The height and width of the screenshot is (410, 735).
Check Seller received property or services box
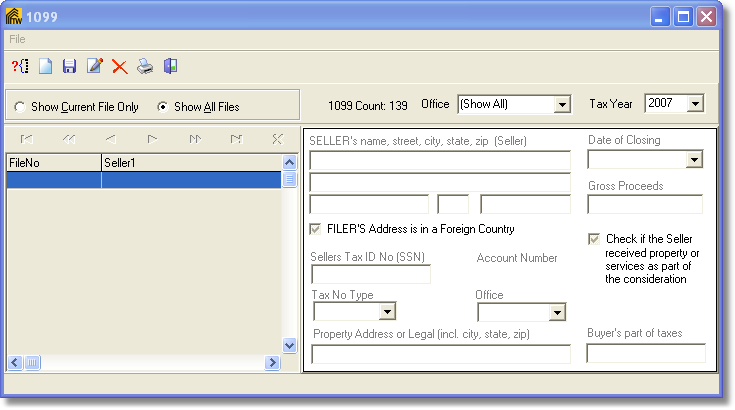(x=594, y=240)
